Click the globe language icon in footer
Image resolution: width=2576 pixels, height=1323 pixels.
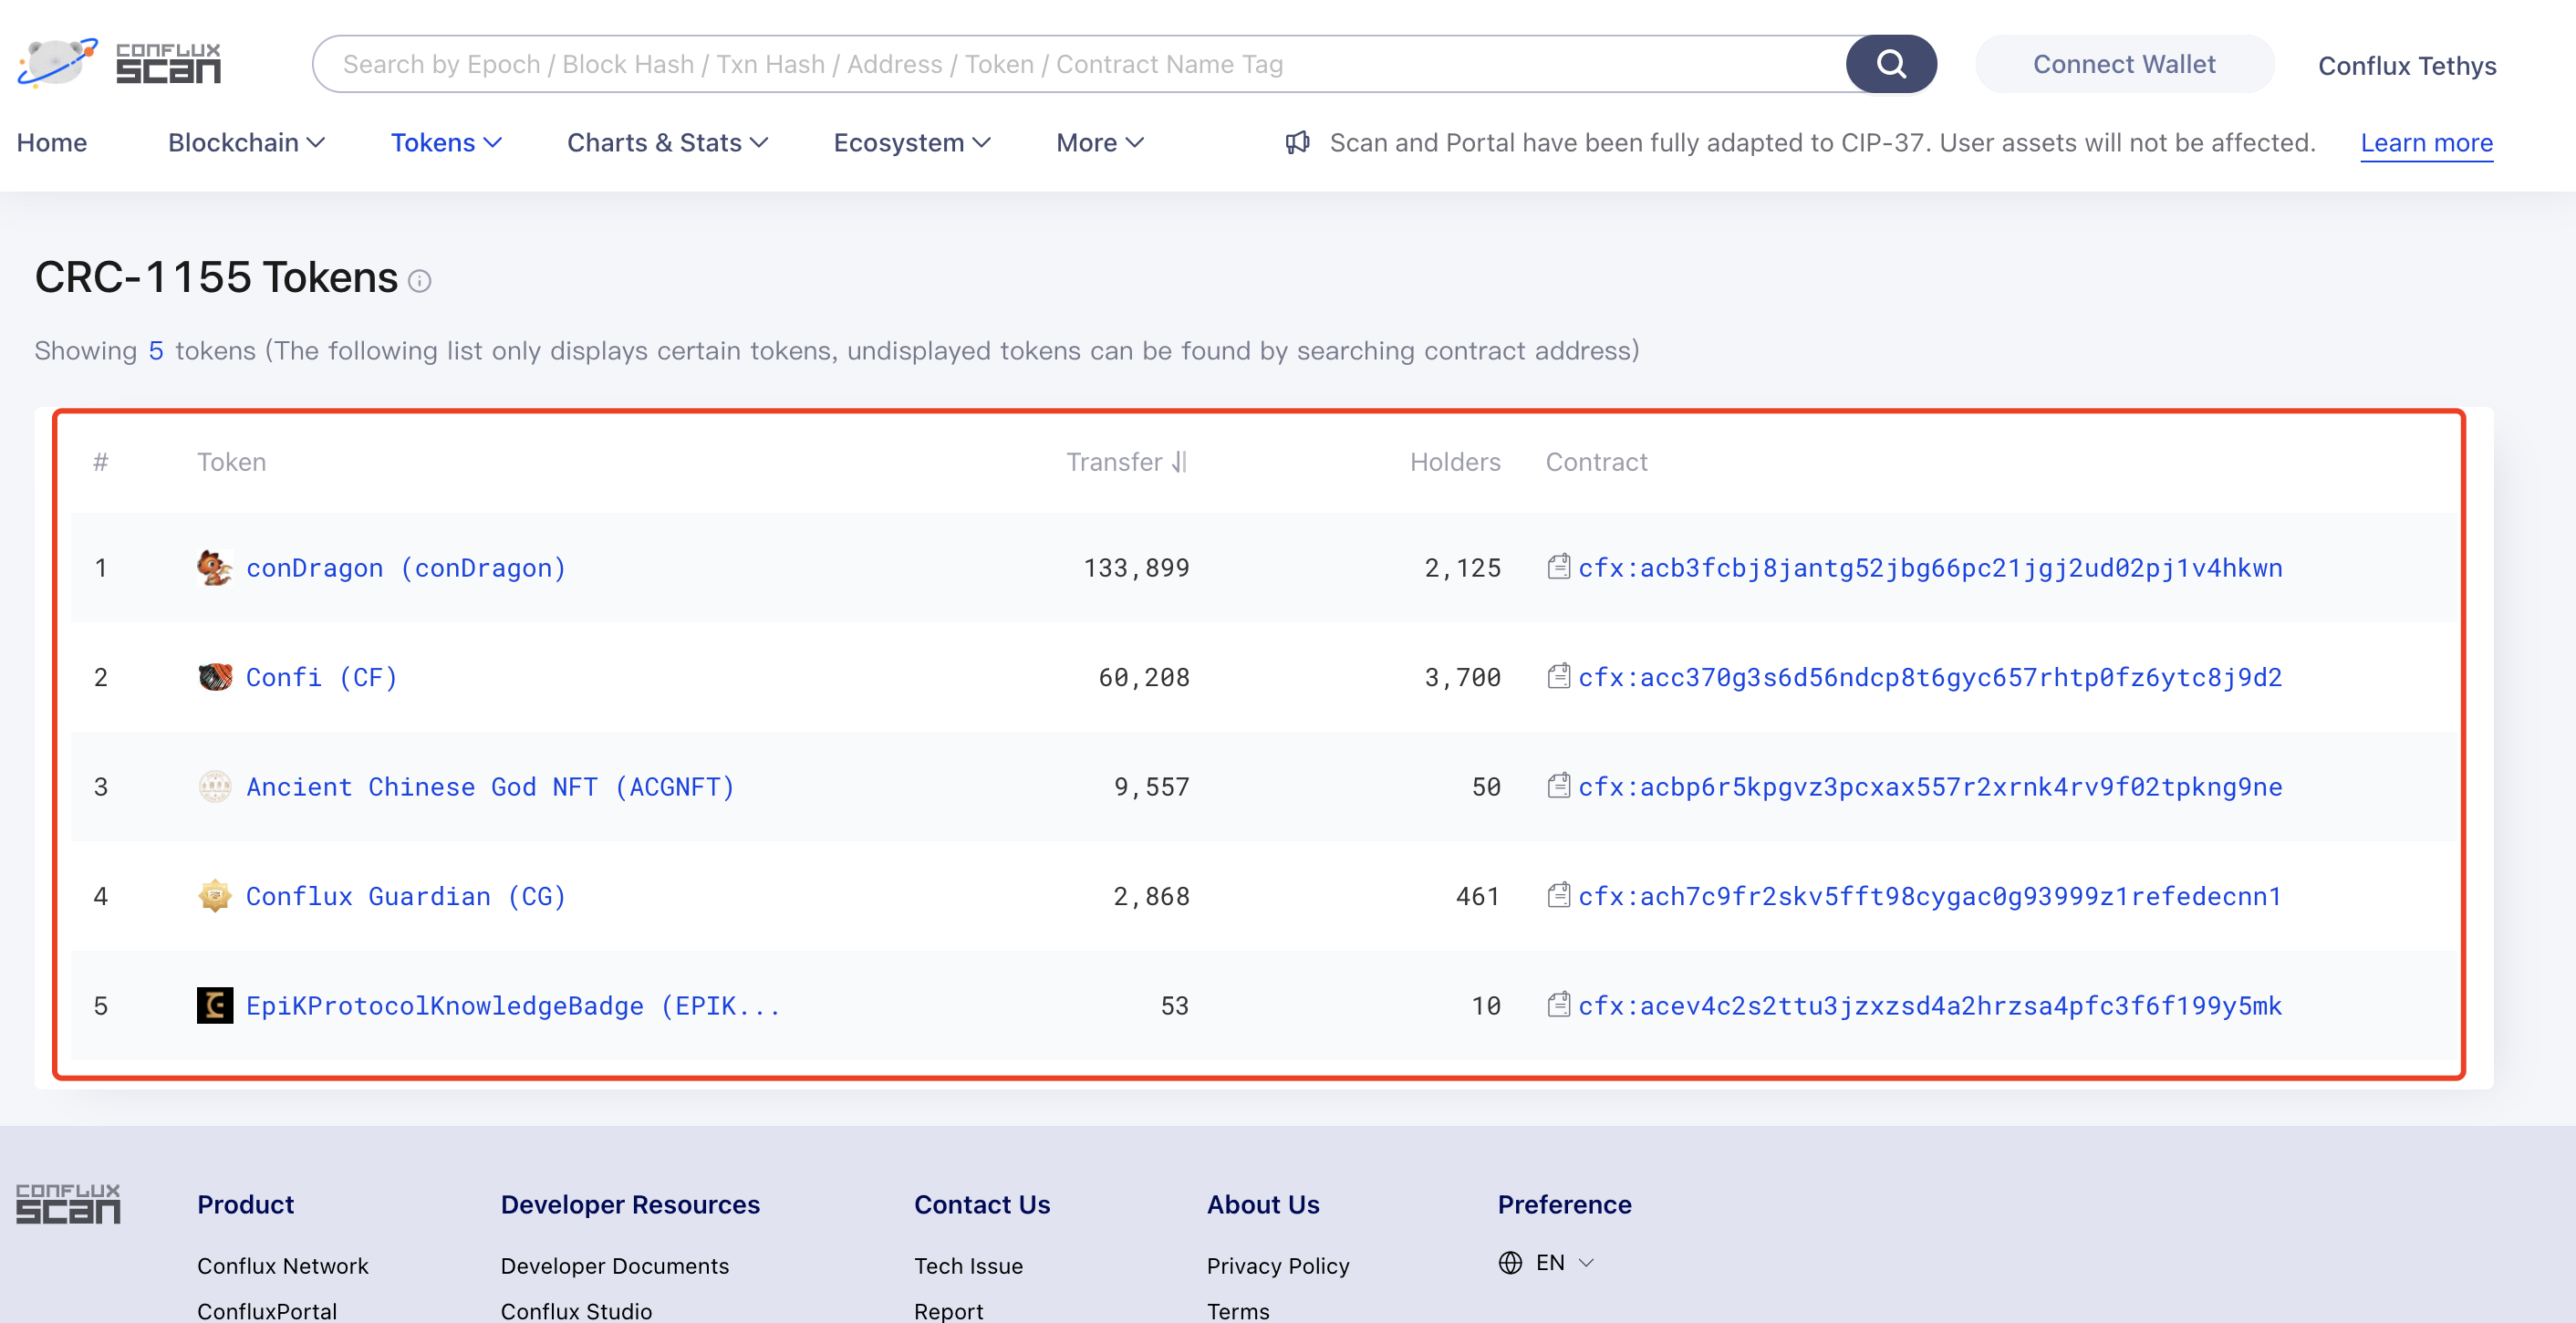pyautogui.click(x=1510, y=1263)
